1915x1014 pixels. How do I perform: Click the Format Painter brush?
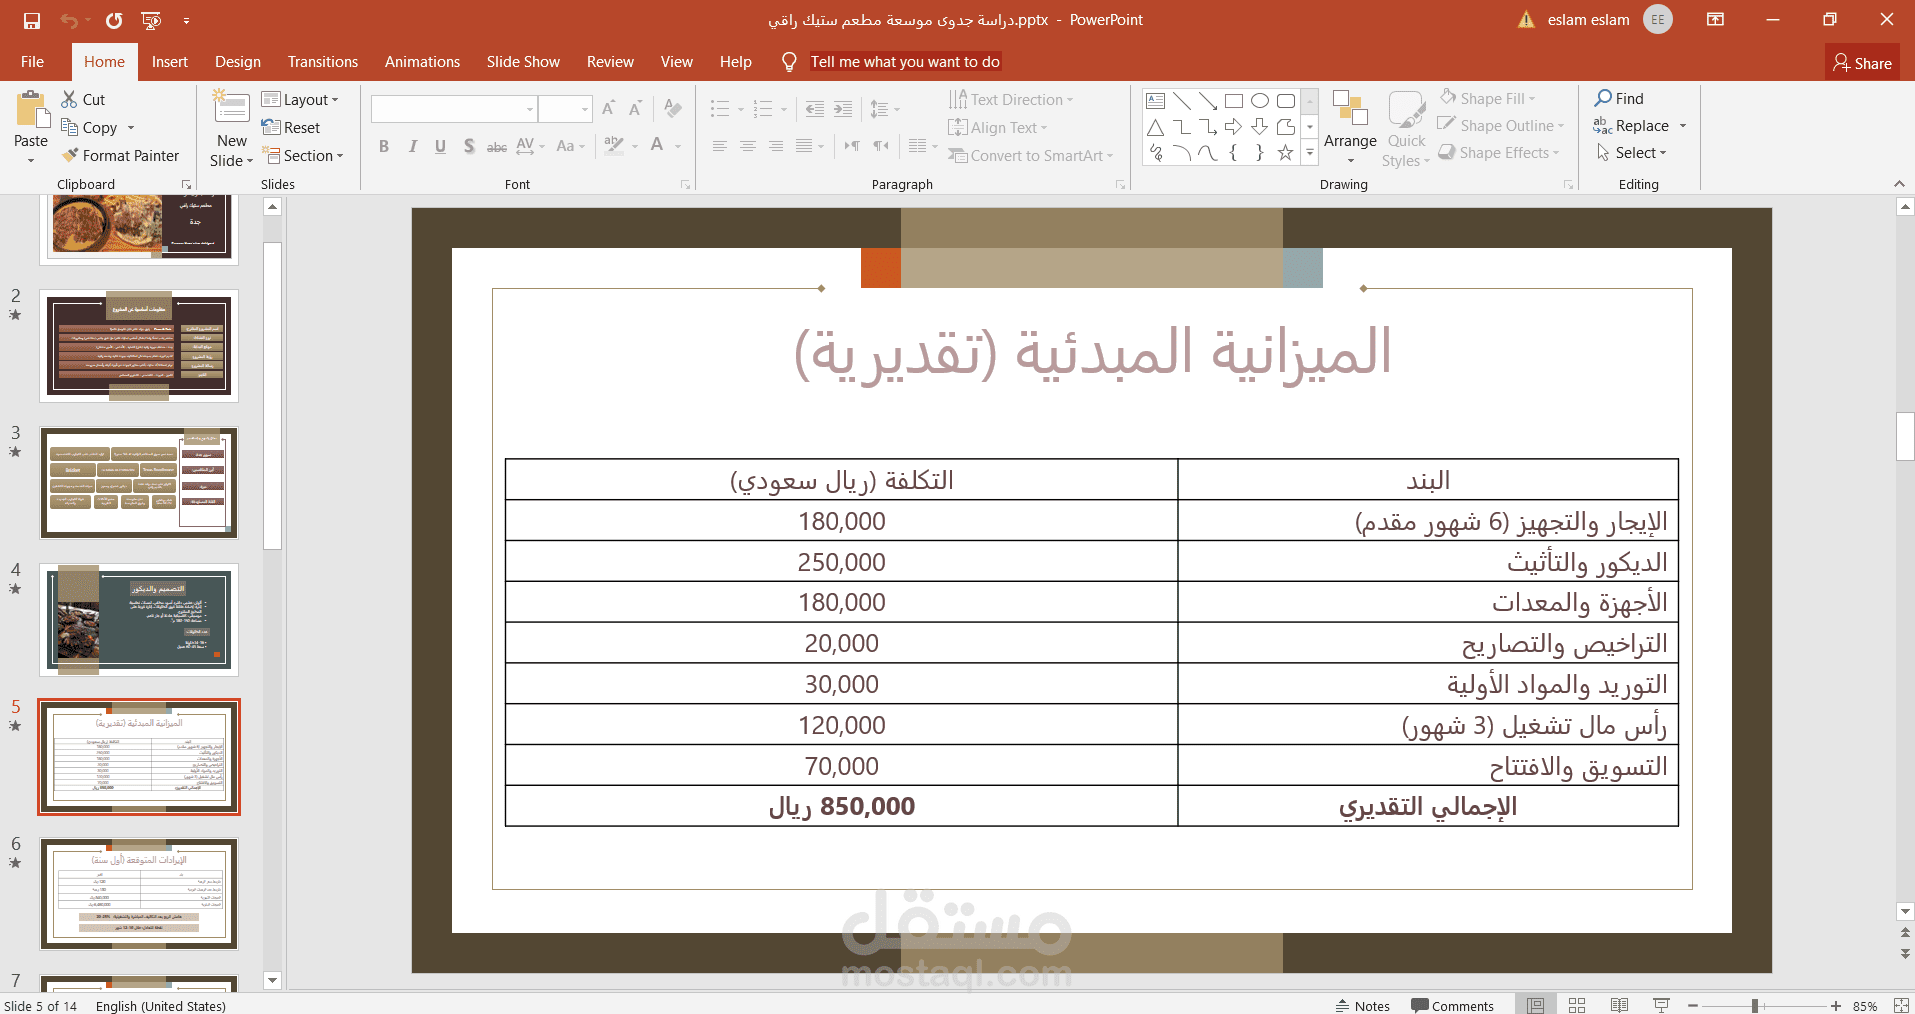pos(70,155)
